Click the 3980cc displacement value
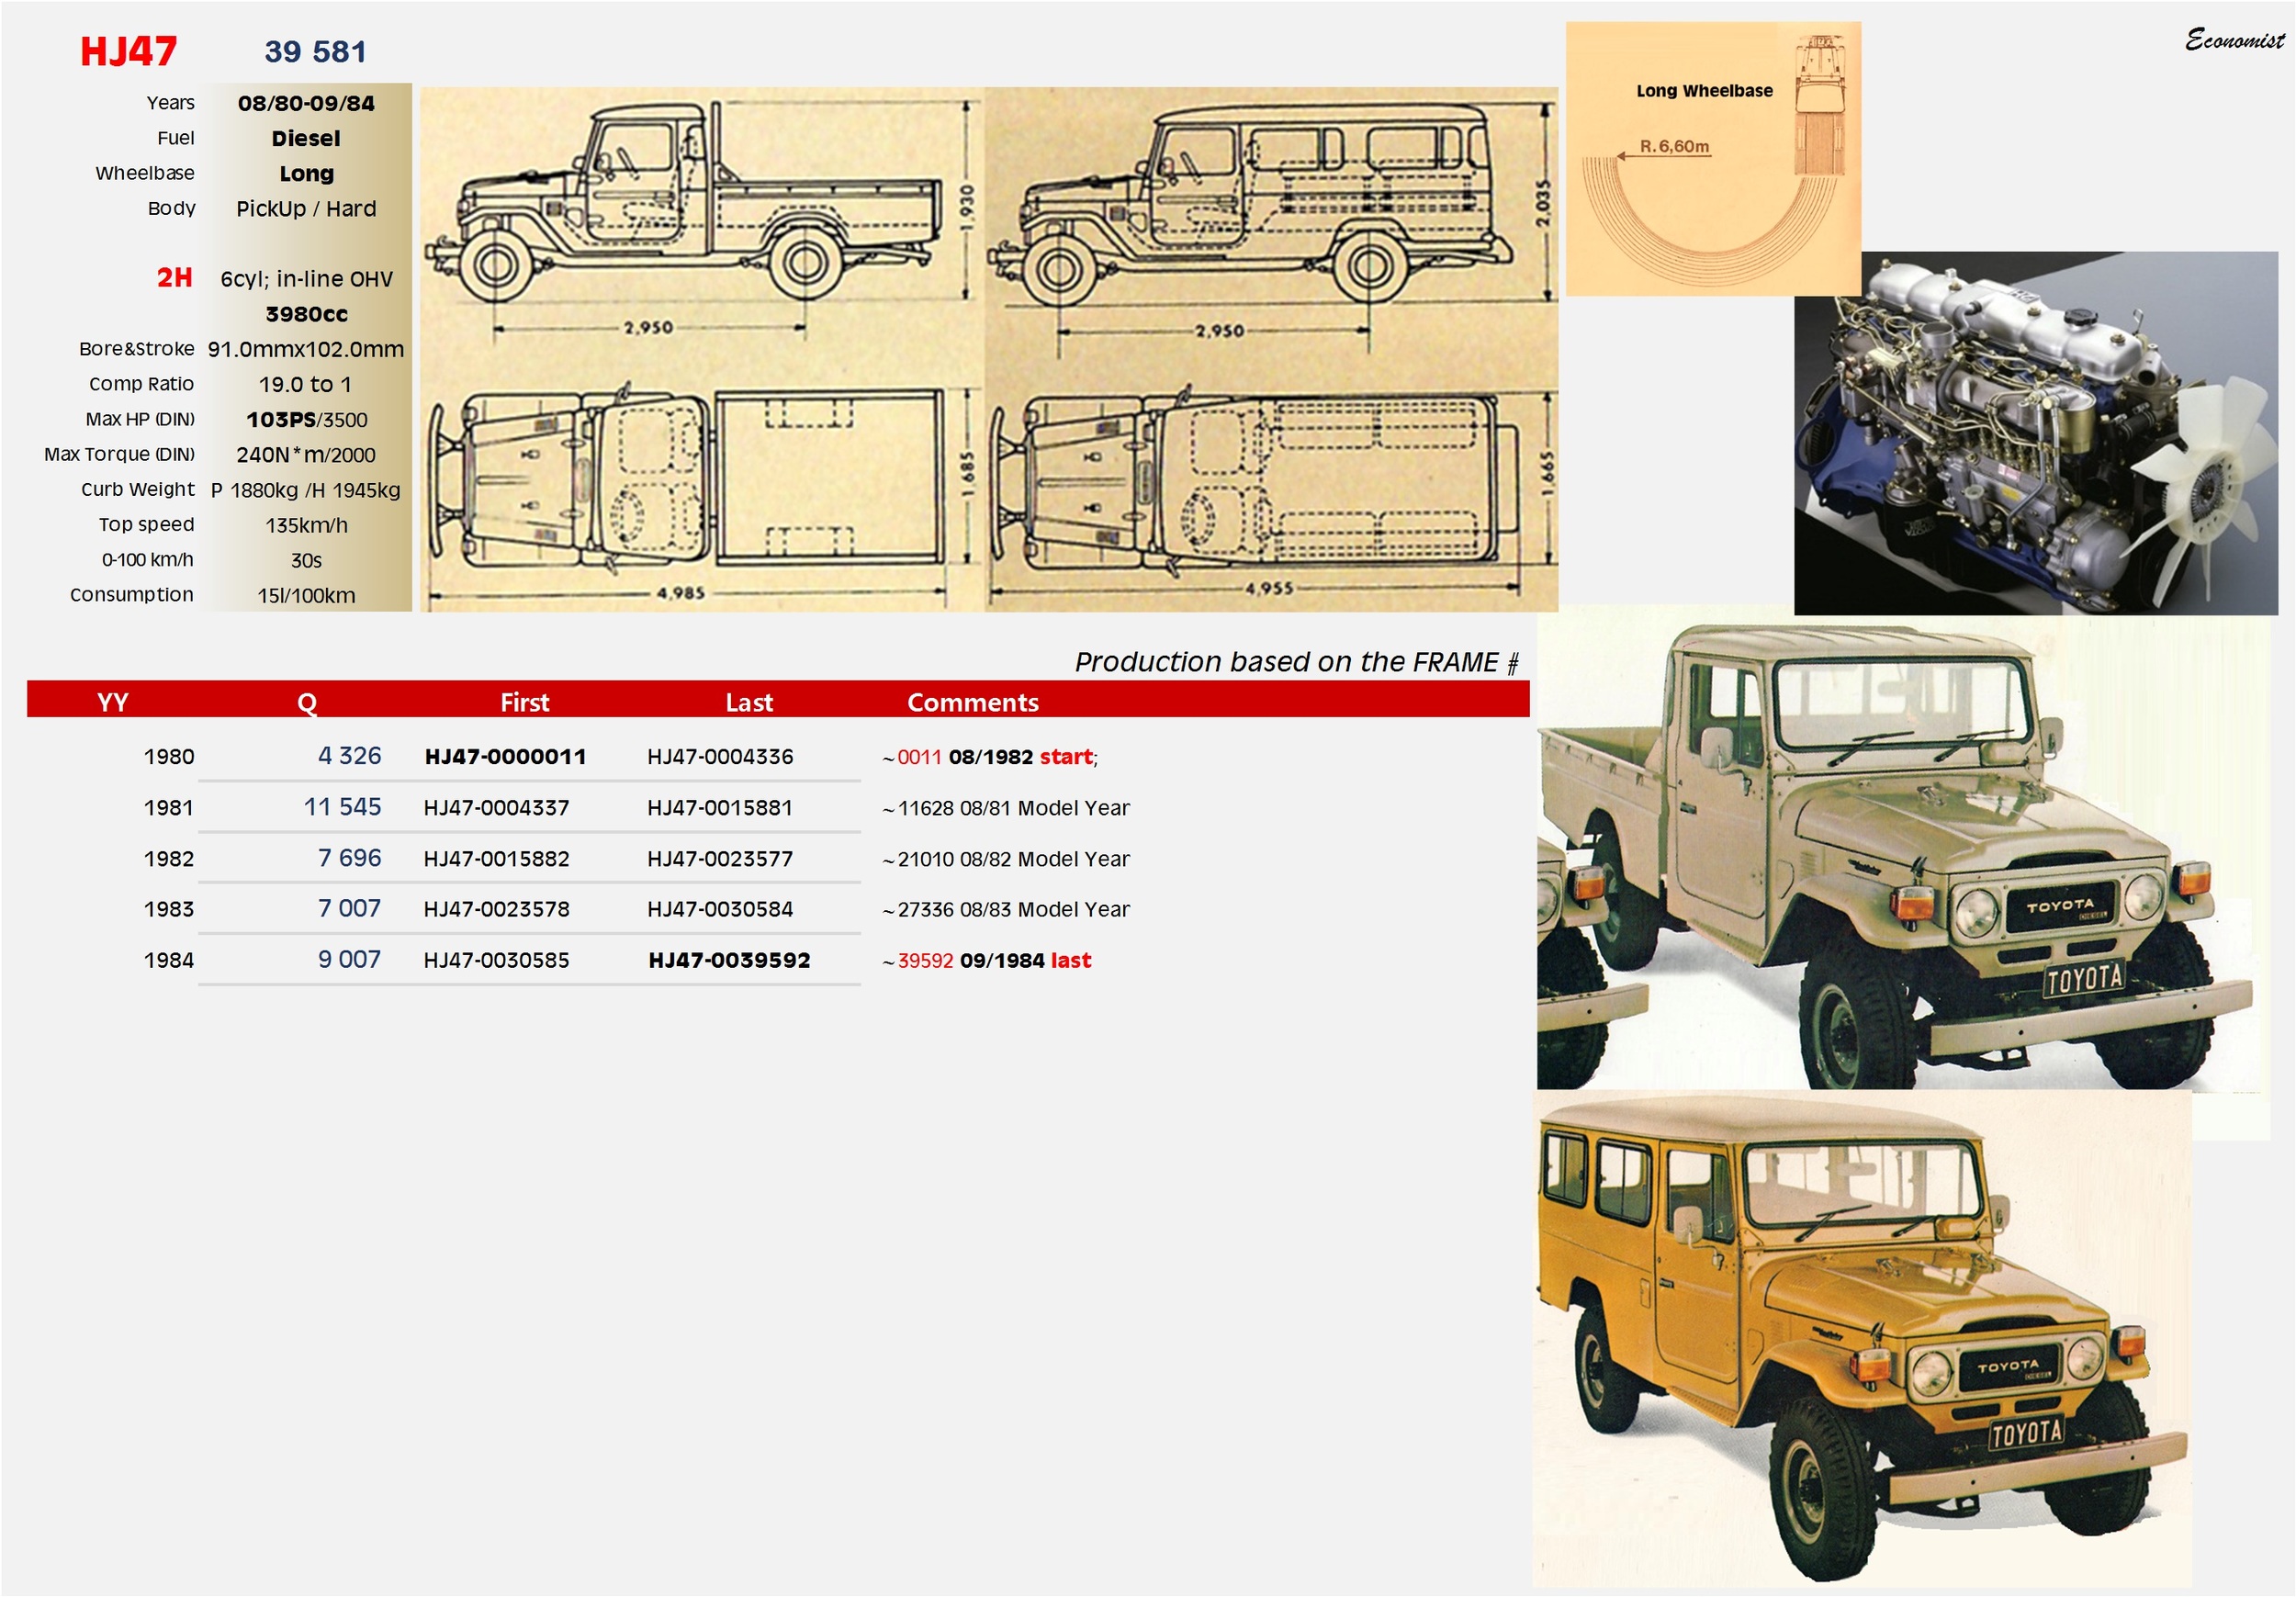The image size is (2296, 1597). (x=306, y=314)
